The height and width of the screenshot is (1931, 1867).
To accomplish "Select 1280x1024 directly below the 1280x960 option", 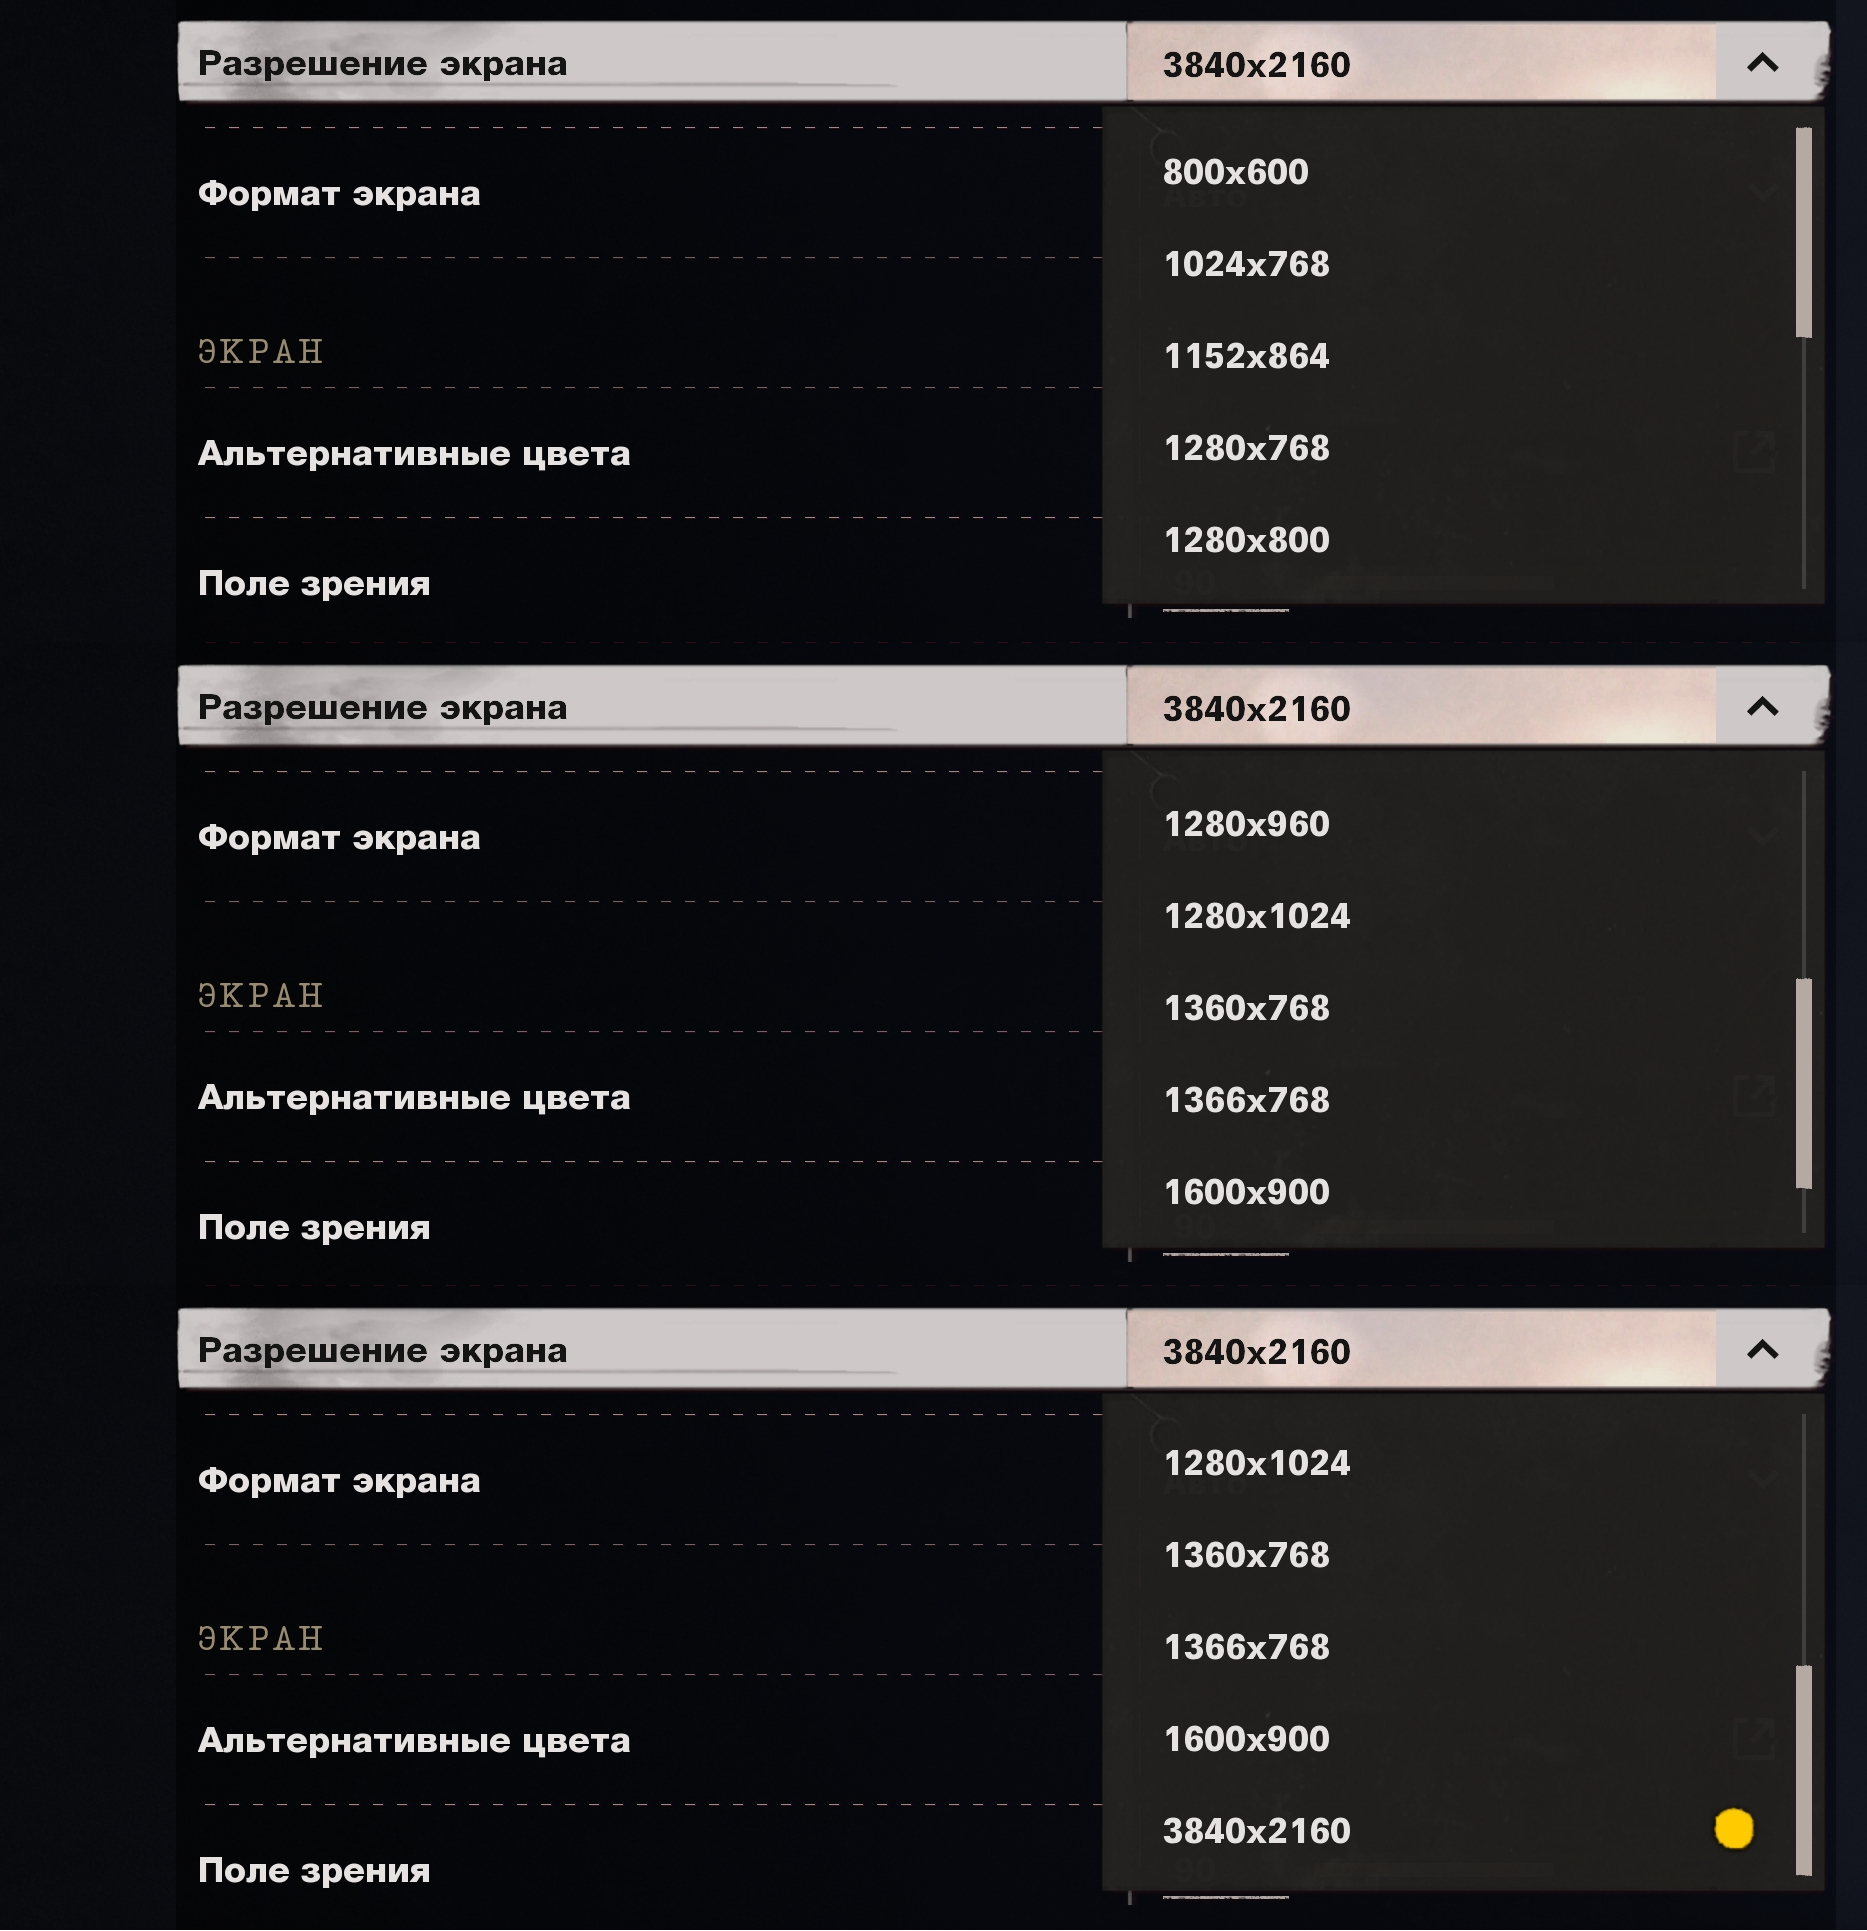I will [1256, 916].
